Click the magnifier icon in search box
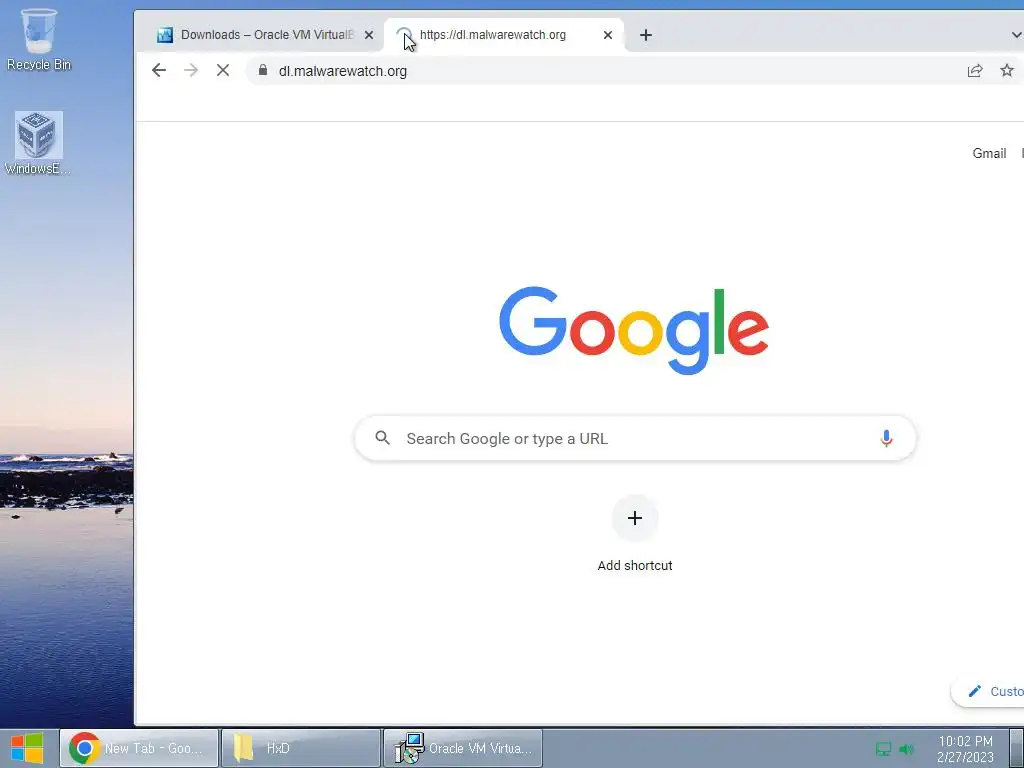This screenshot has height=768, width=1024. point(383,438)
